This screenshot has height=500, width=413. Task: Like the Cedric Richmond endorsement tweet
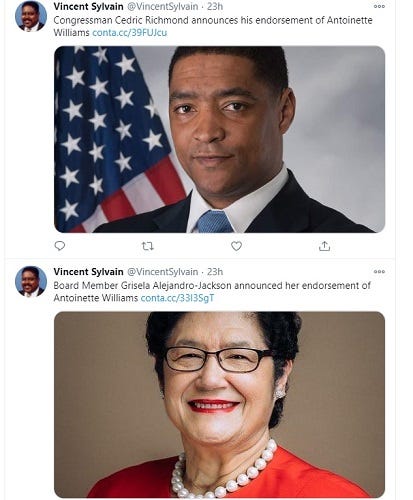coord(236,246)
